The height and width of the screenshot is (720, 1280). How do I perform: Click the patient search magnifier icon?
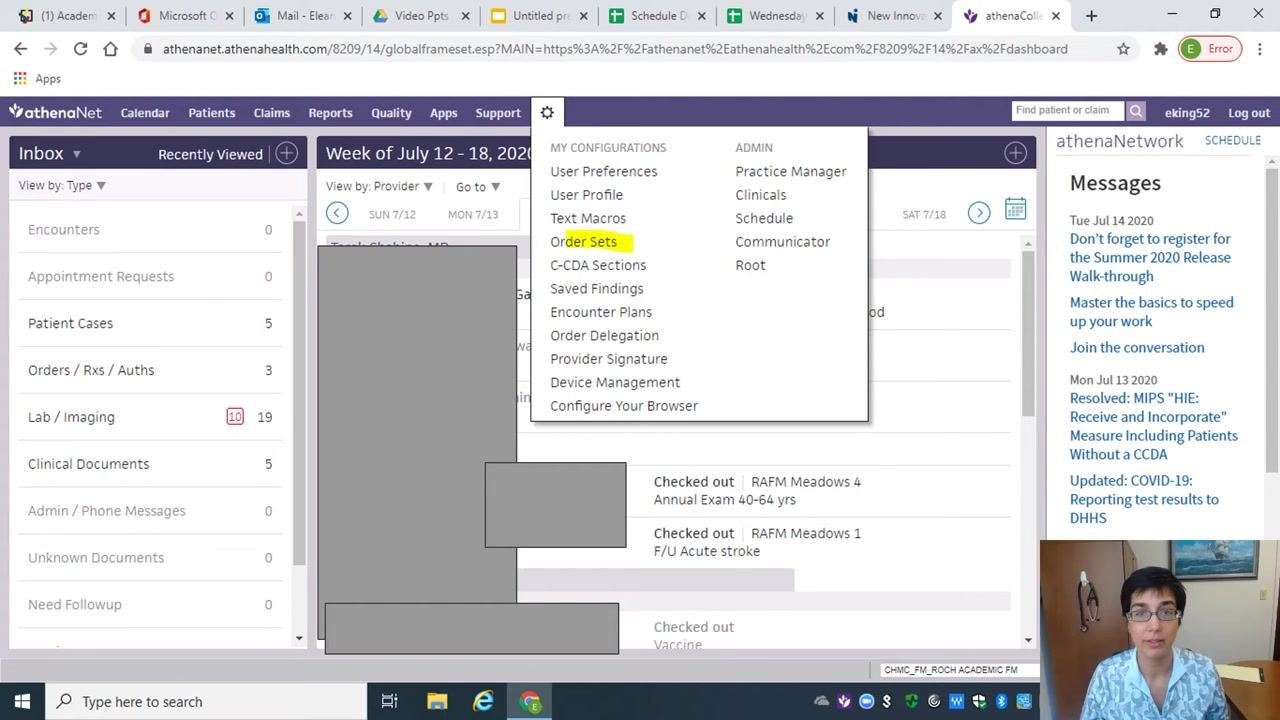click(x=1136, y=111)
